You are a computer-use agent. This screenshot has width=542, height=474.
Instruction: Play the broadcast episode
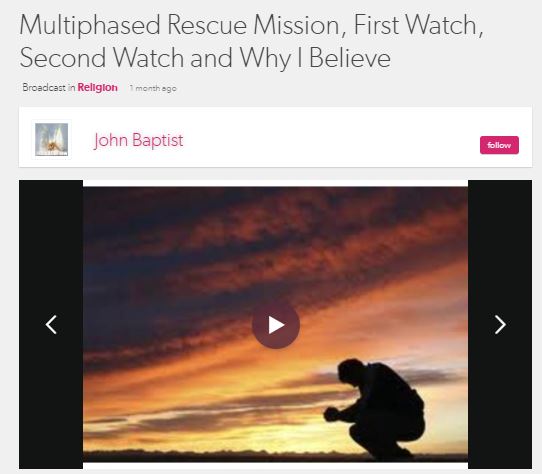[275, 325]
